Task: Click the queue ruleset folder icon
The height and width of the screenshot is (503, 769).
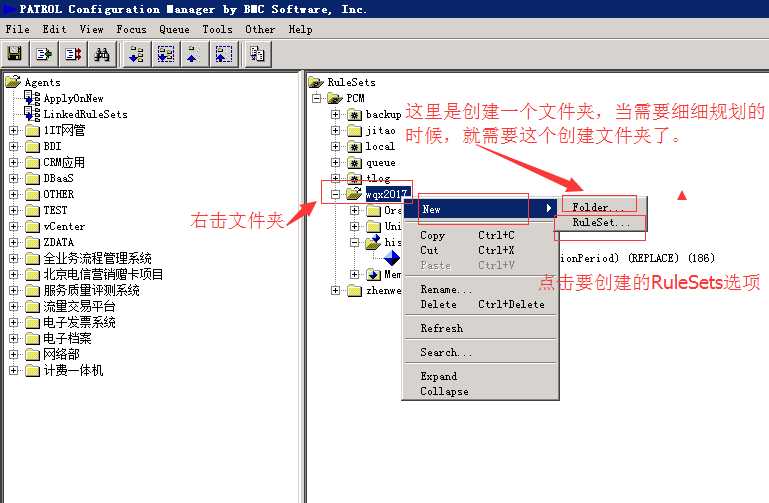Action: [x=355, y=163]
